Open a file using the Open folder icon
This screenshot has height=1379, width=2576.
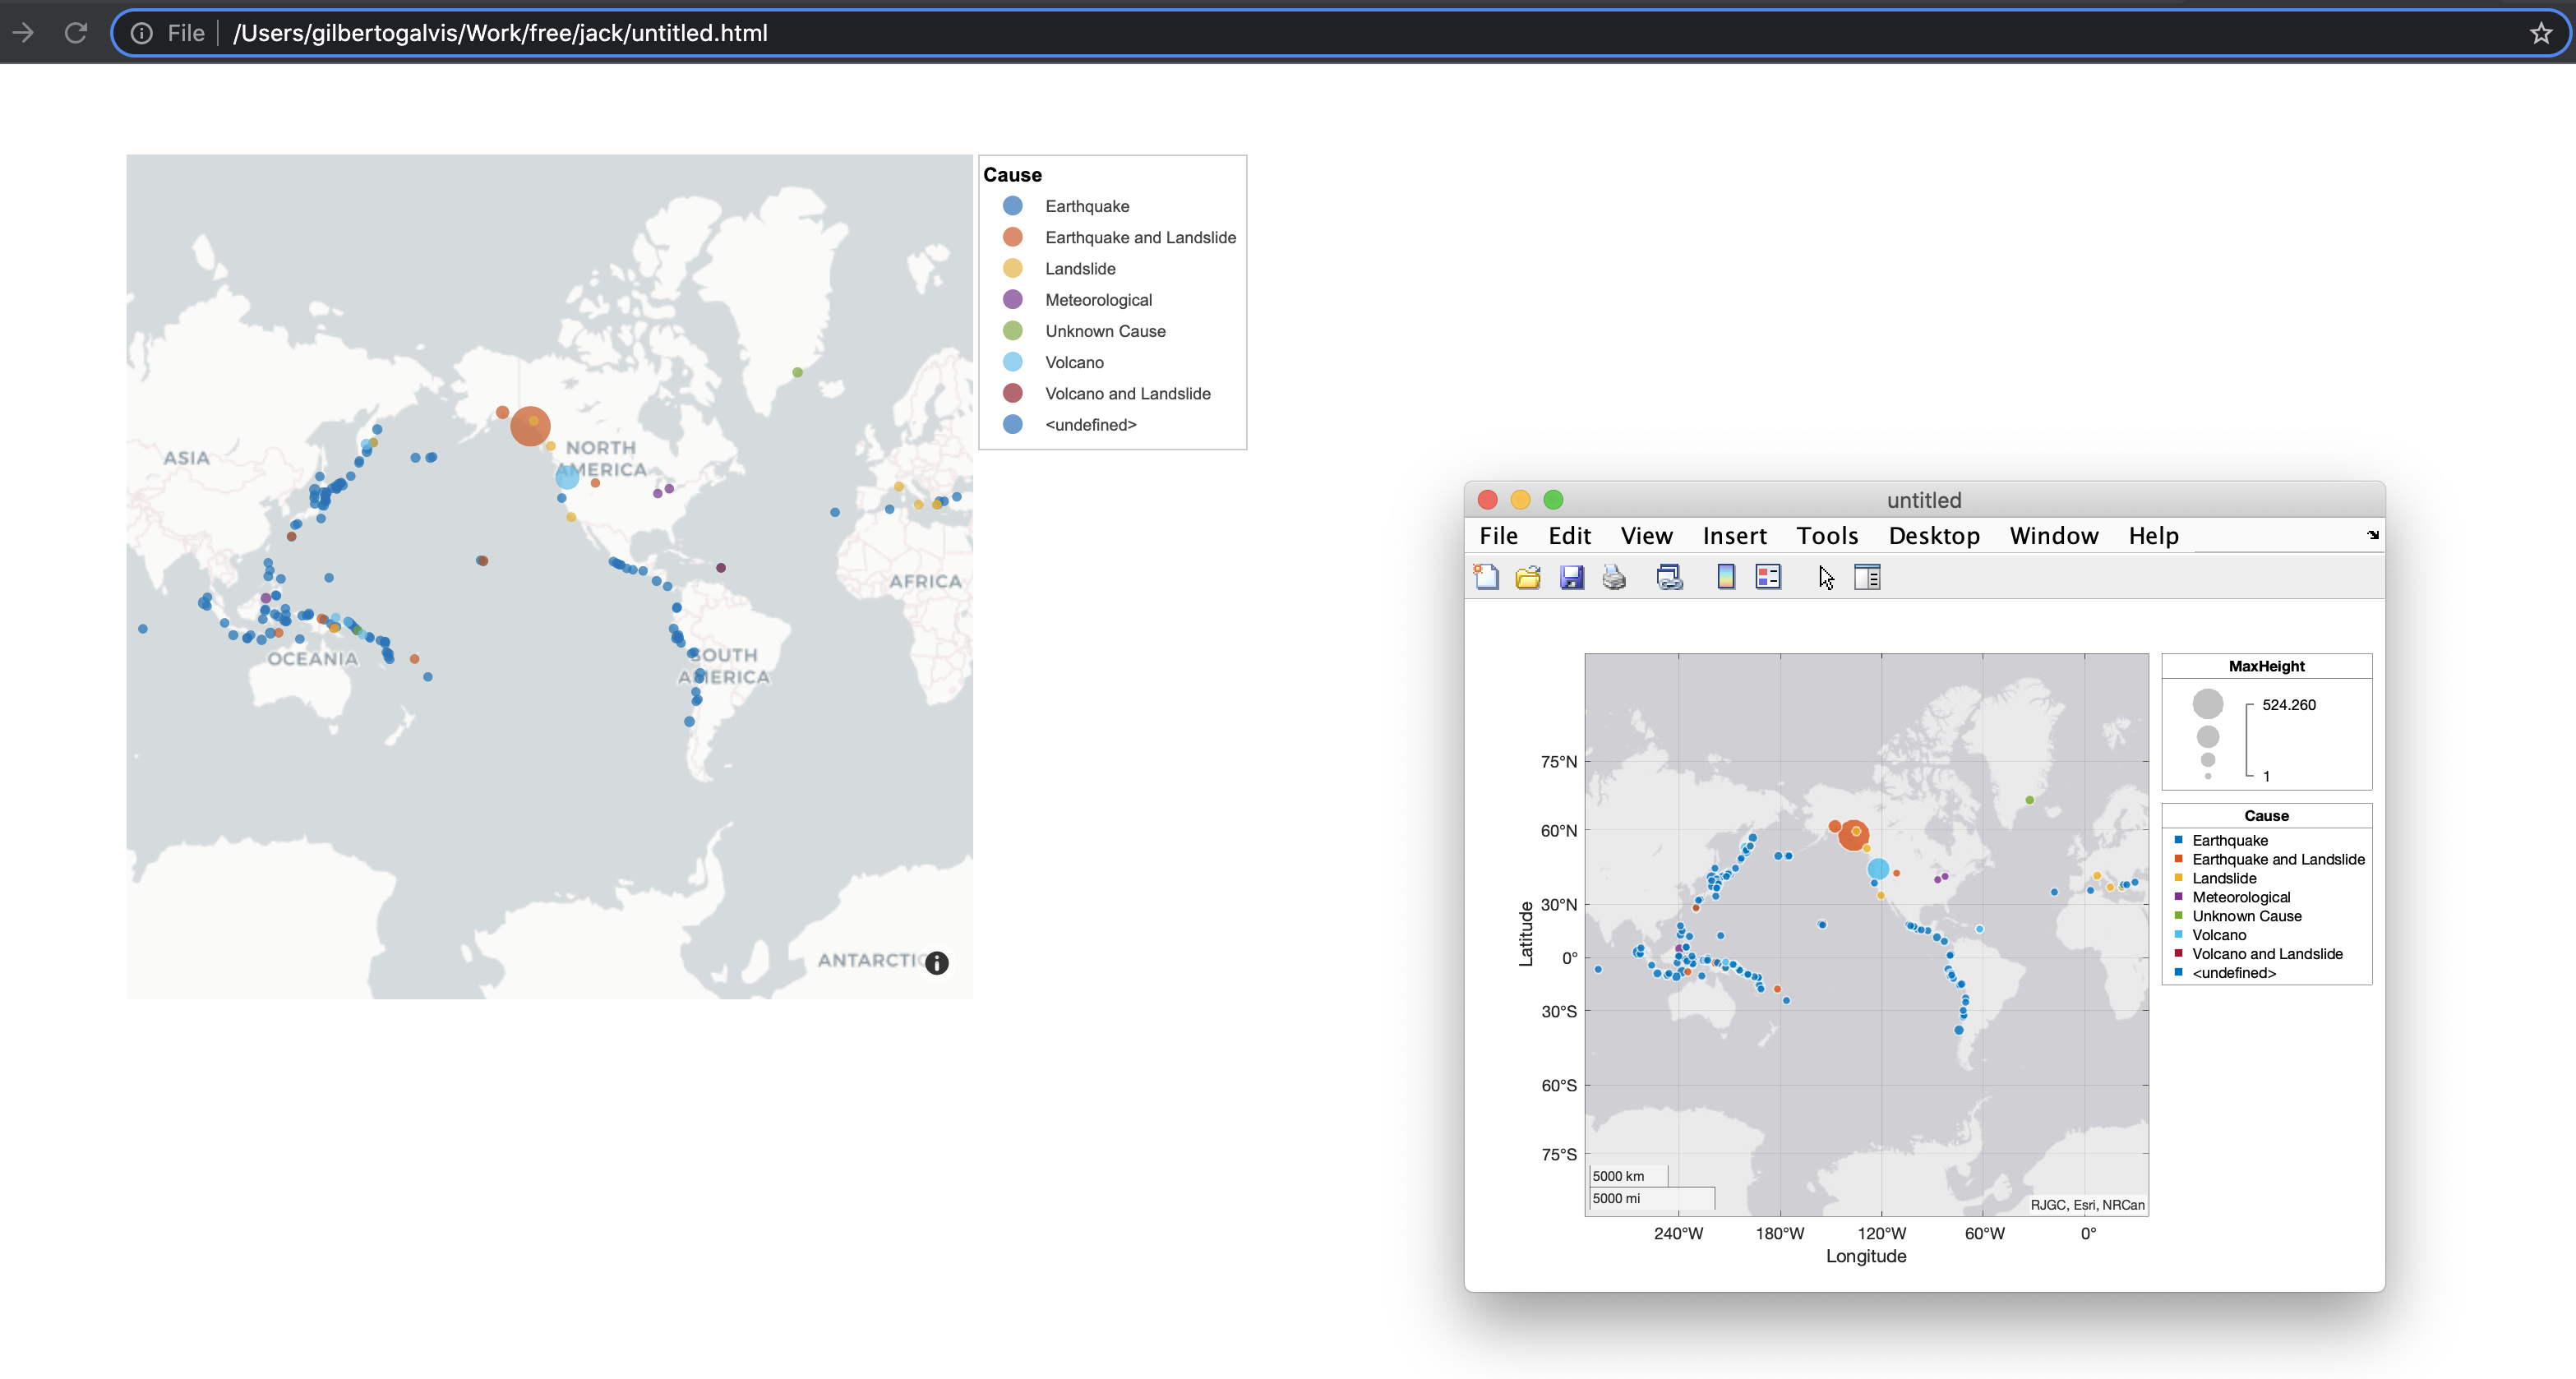point(1527,577)
